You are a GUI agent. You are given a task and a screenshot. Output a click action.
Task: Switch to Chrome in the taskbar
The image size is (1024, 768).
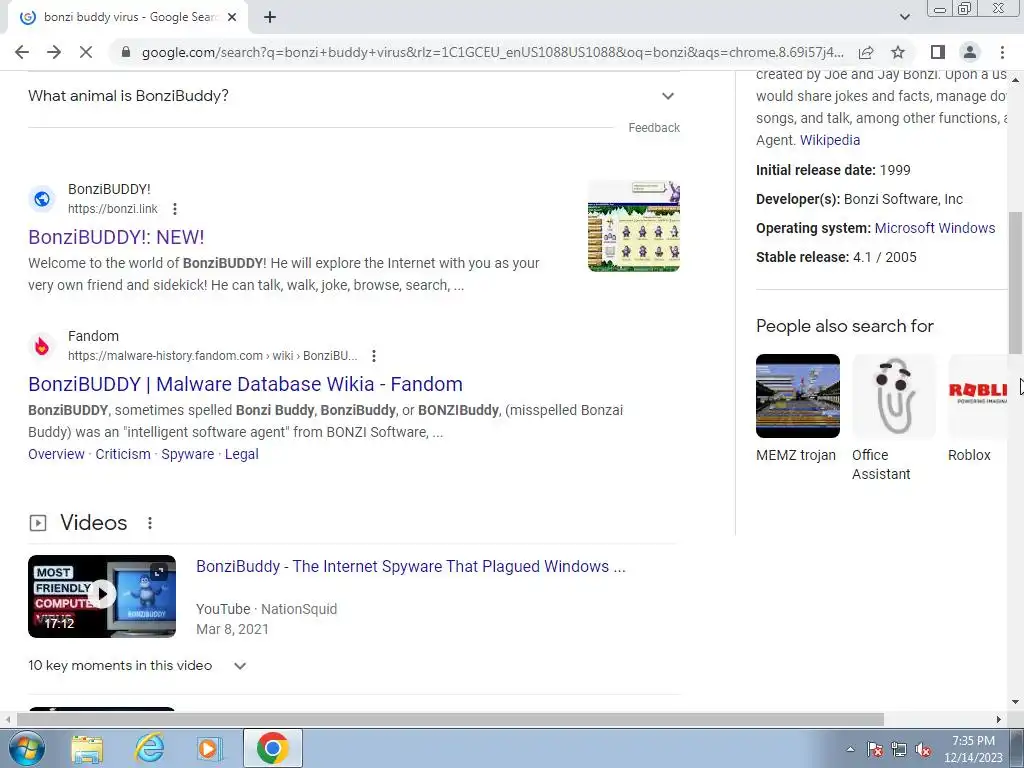272,748
